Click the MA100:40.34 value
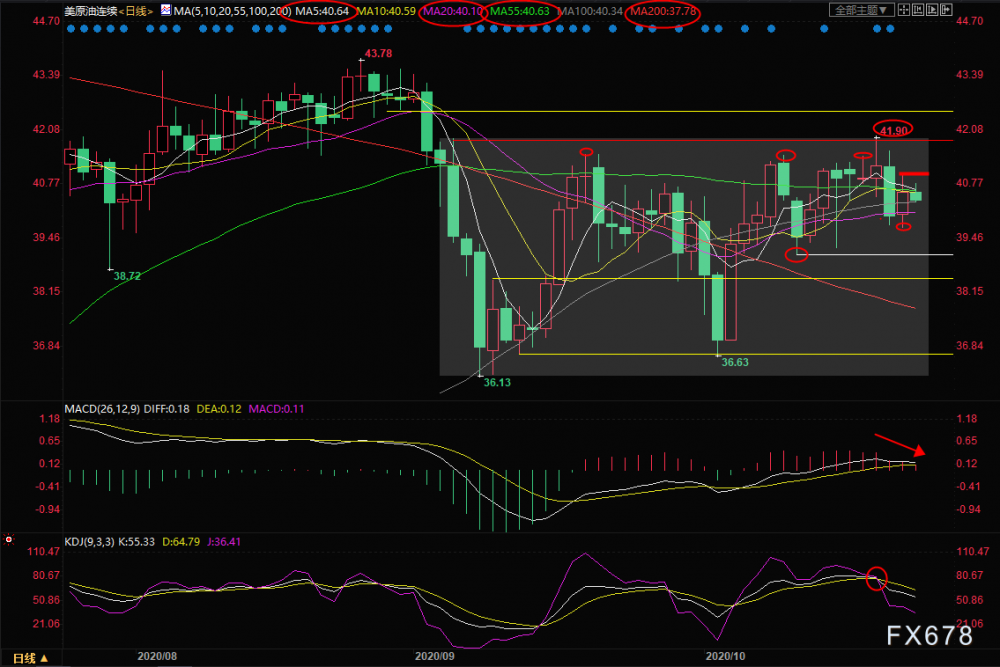1000x667 pixels. (590, 11)
